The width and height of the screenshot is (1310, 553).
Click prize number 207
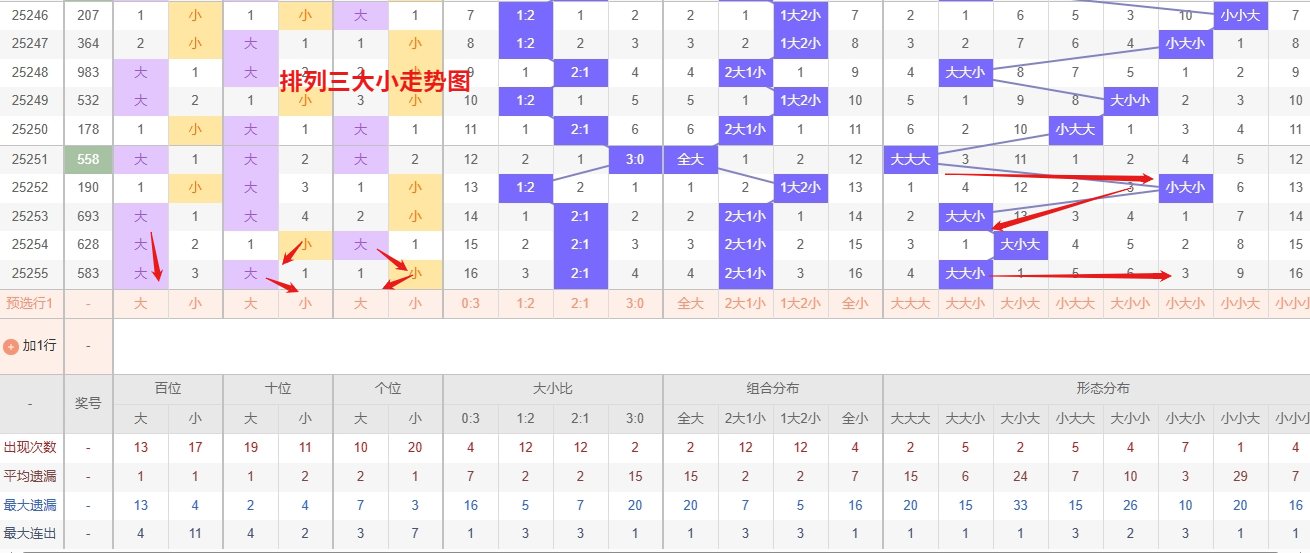coord(88,15)
